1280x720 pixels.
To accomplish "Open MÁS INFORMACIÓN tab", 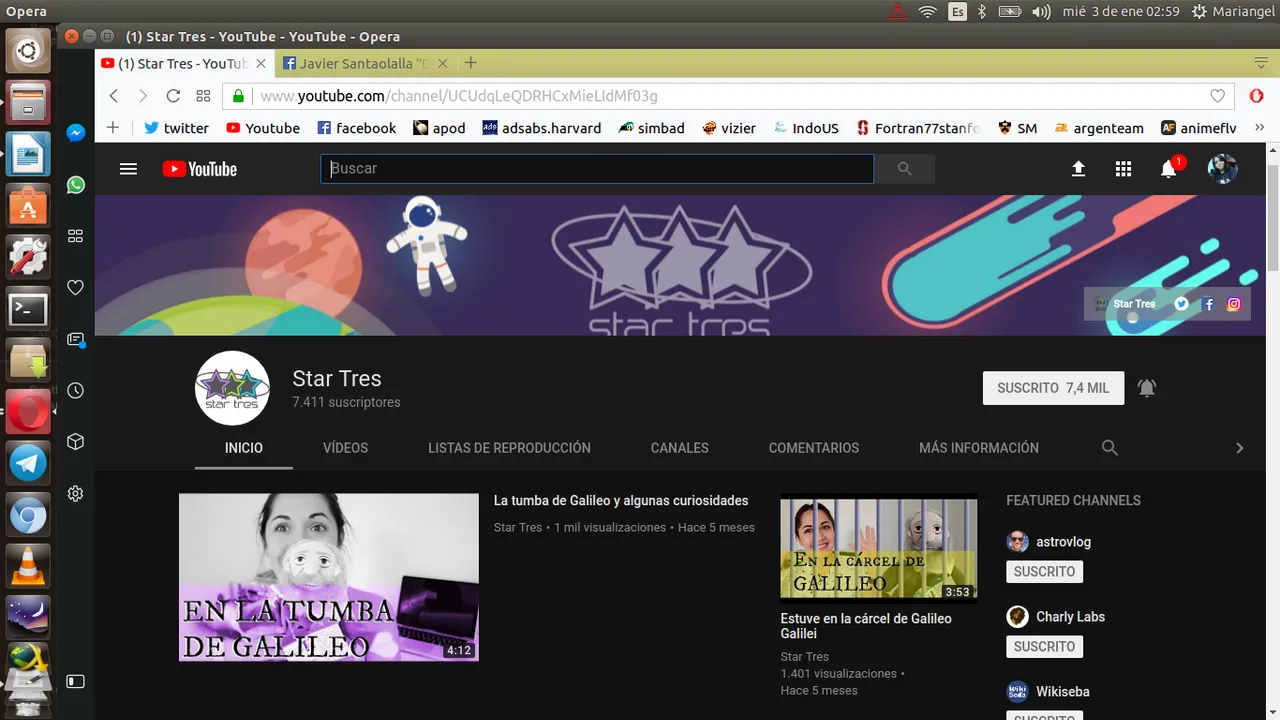I will click(x=979, y=448).
